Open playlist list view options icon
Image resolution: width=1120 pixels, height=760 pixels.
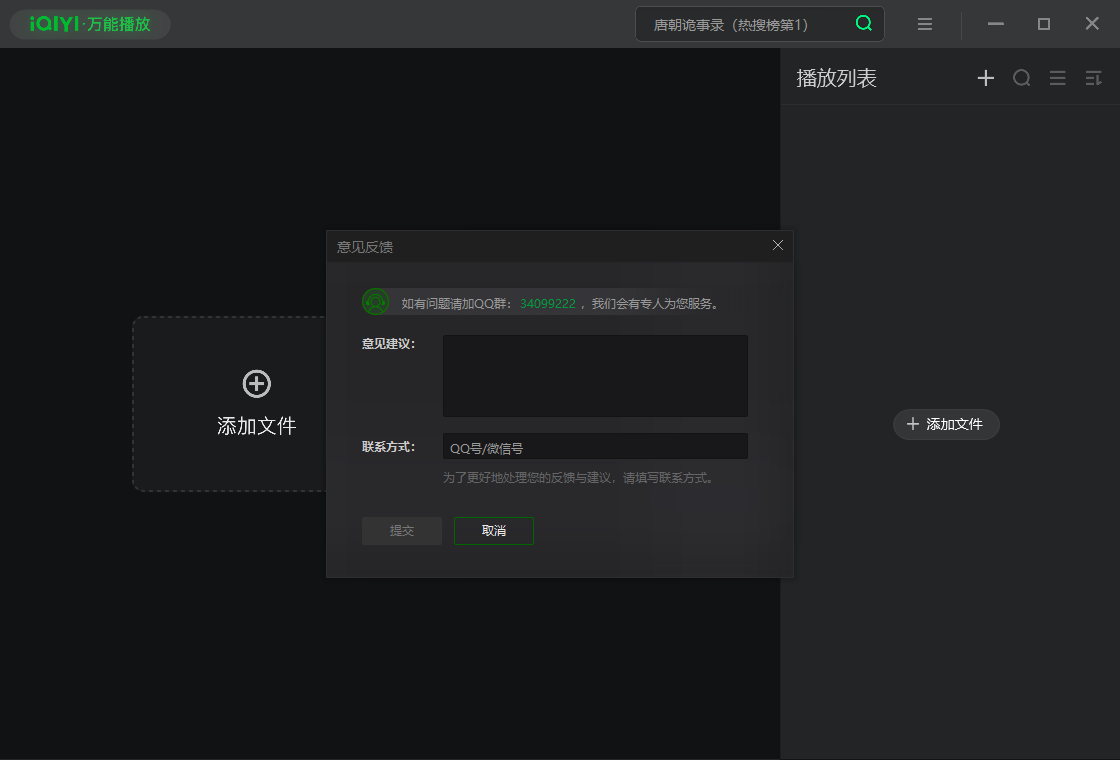point(1057,78)
